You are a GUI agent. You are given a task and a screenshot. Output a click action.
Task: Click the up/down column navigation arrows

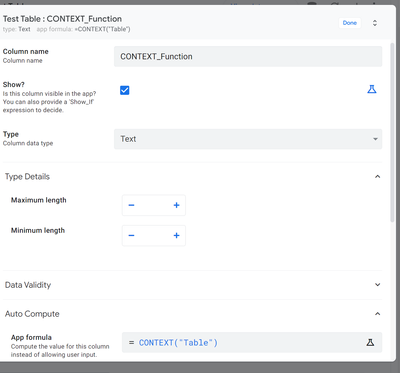pos(375,23)
